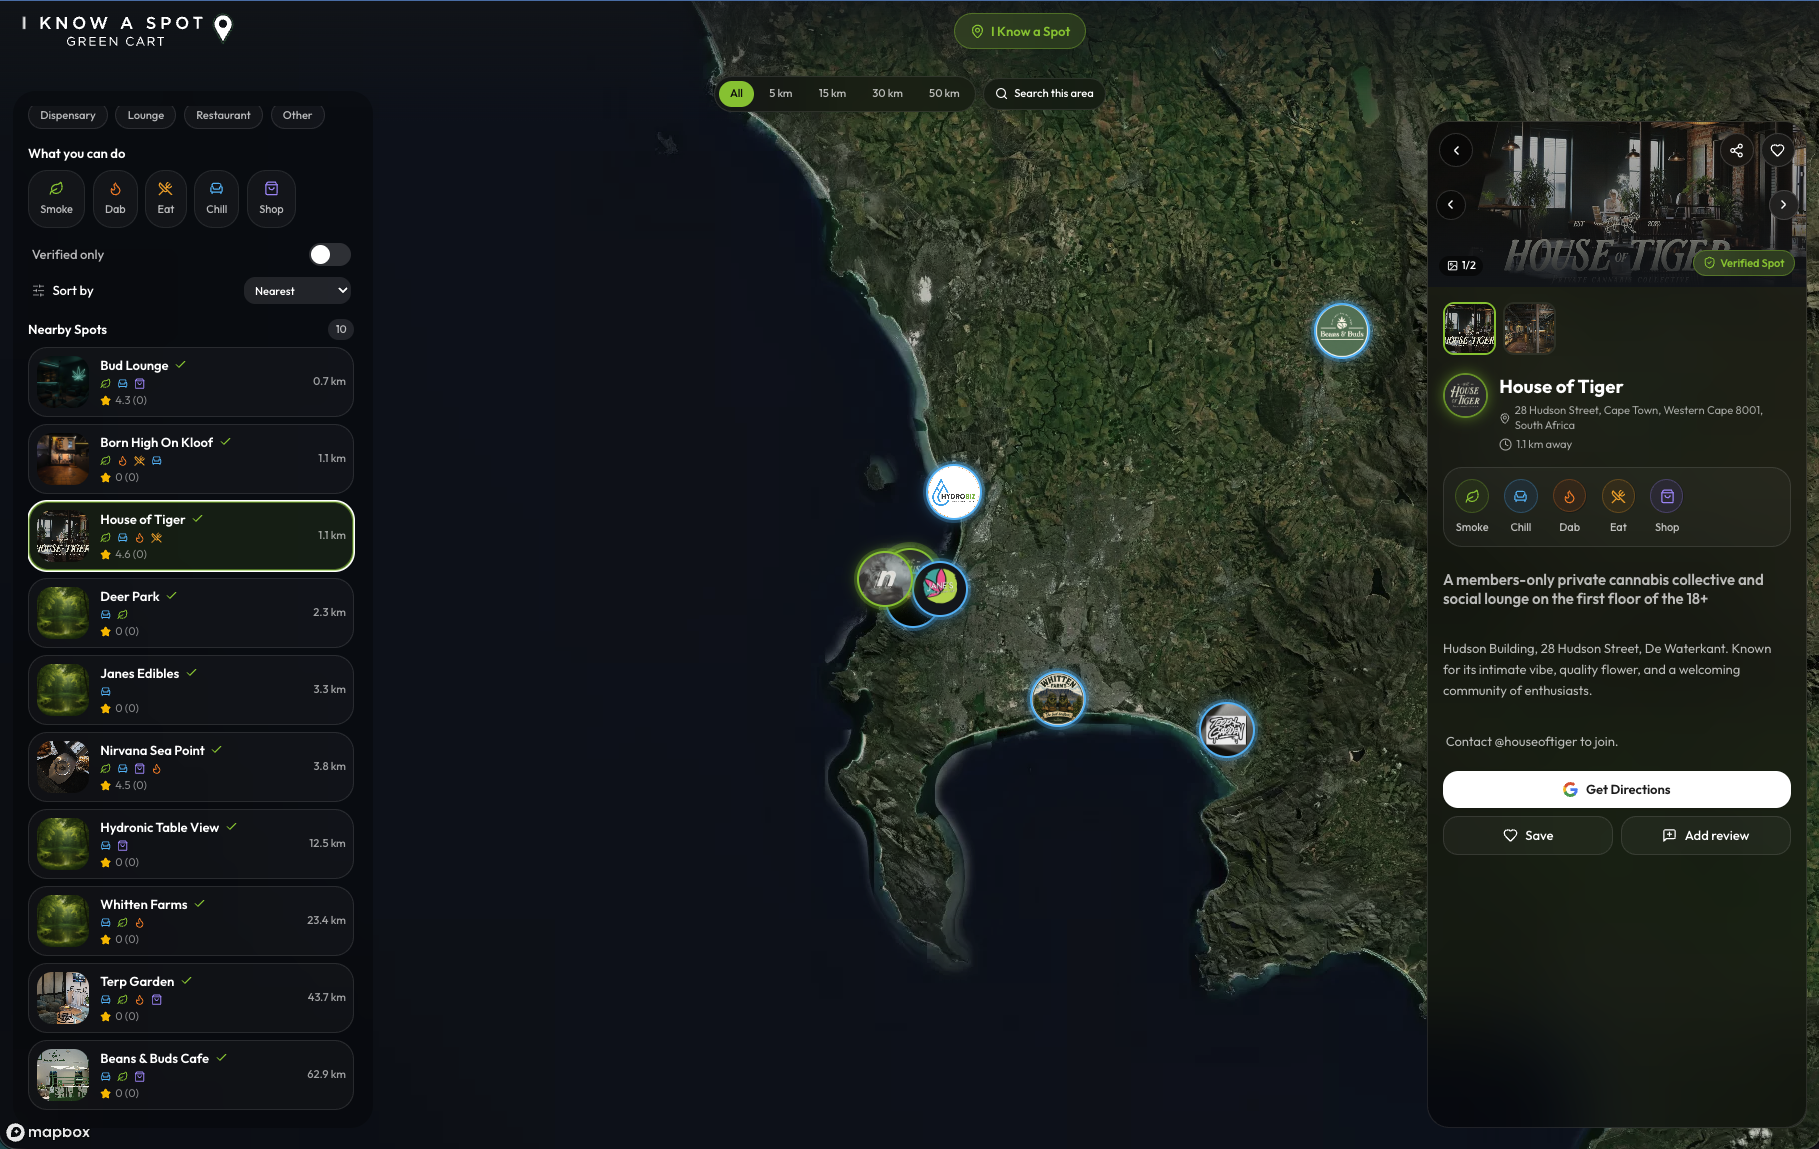Select second interior photo thumbnail
1819x1149 pixels.
(x=1529, y=328)
